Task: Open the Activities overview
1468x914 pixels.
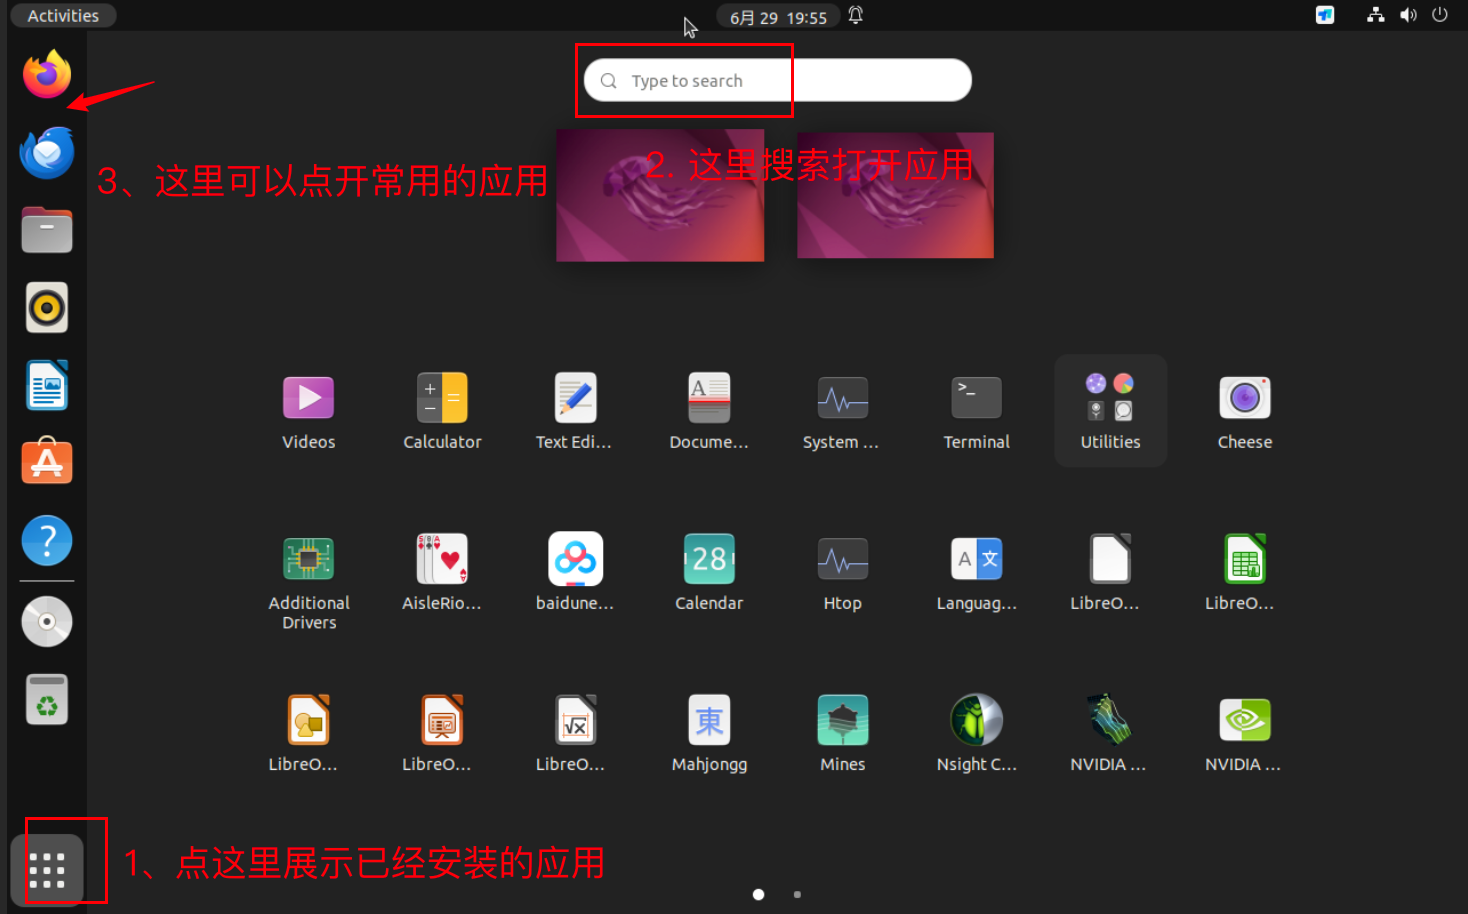Action: pos(62,15)
